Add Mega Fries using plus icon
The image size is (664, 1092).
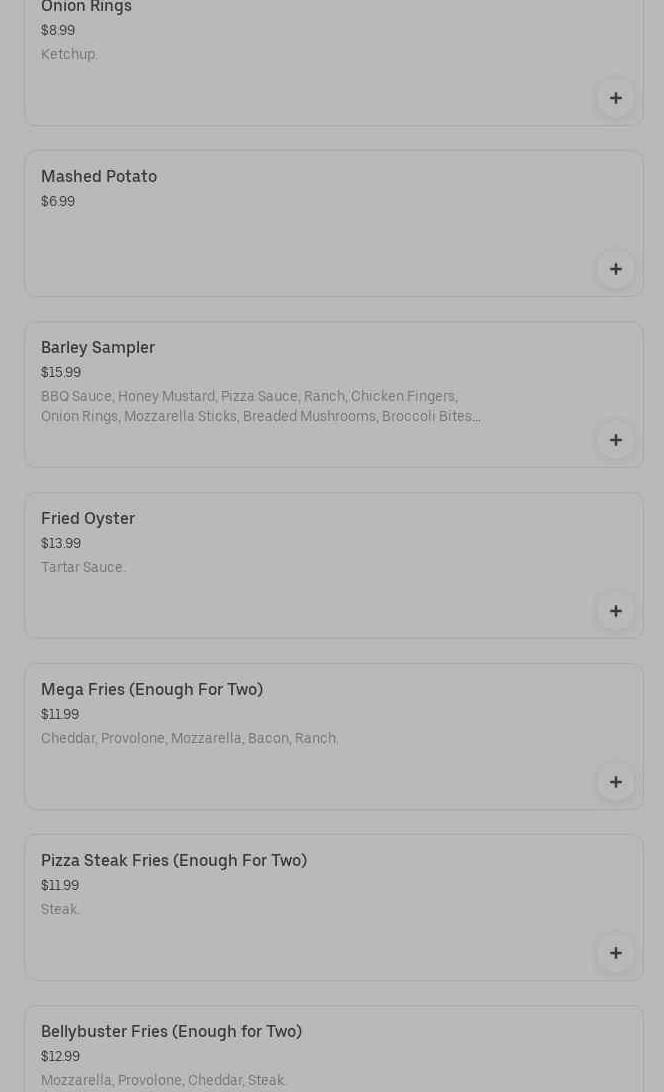615,782
